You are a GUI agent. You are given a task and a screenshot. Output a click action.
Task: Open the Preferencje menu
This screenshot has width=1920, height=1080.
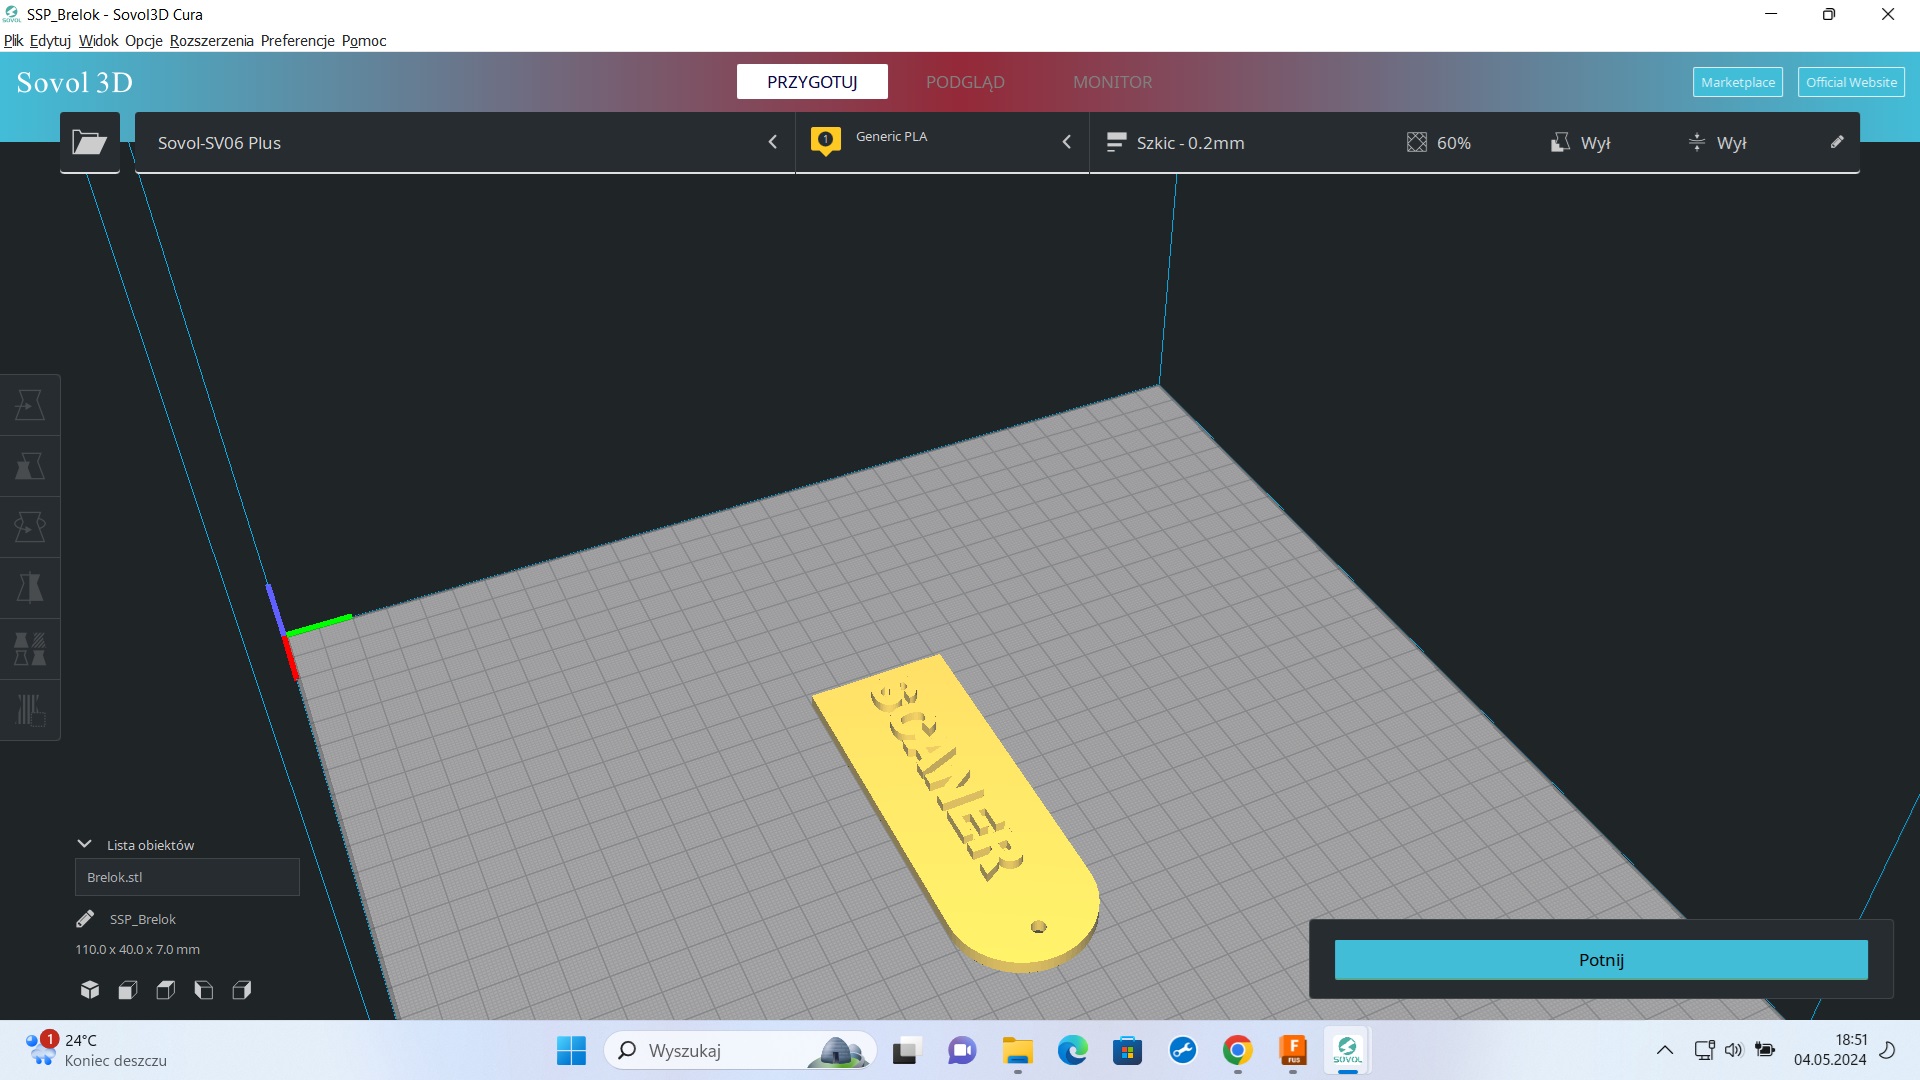click(297, 41)
